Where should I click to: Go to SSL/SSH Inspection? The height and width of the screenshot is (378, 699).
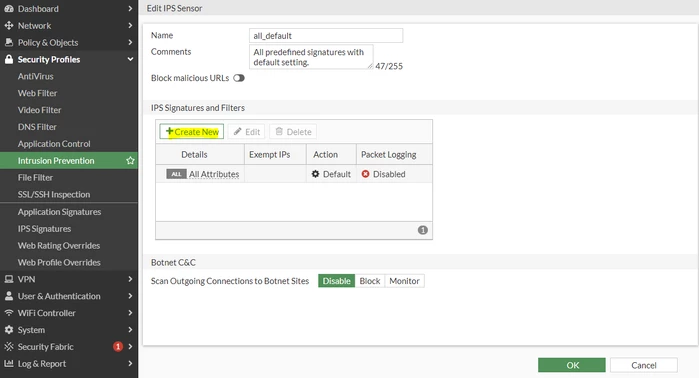[54, 194]
